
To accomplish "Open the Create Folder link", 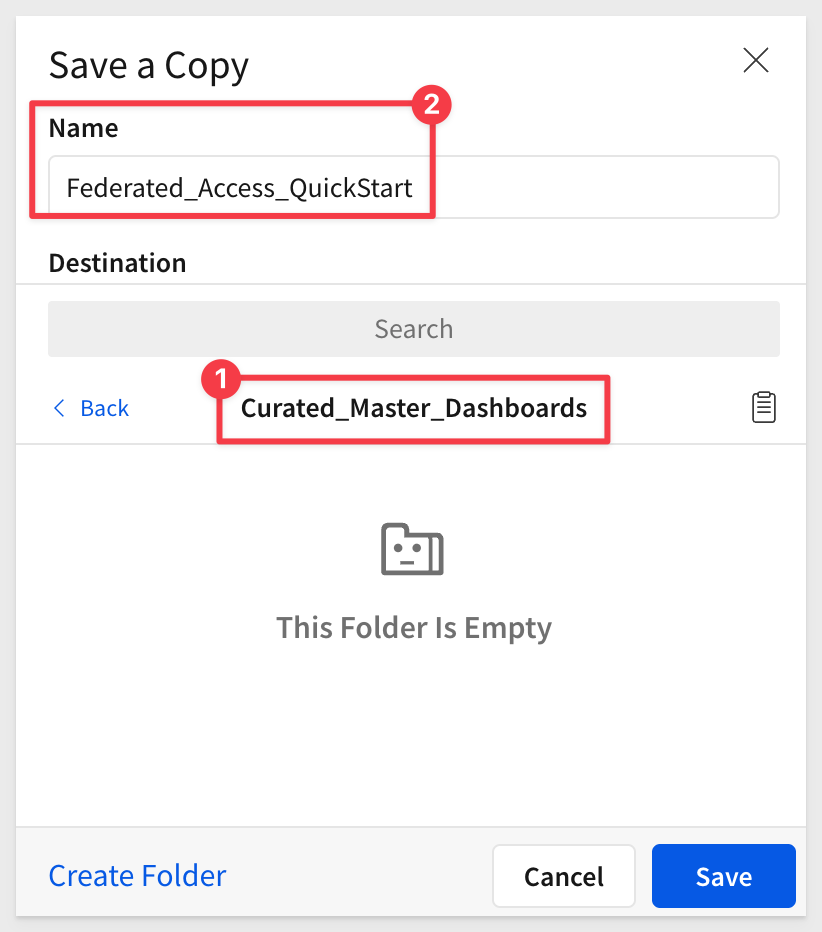I will coord(137,876).
